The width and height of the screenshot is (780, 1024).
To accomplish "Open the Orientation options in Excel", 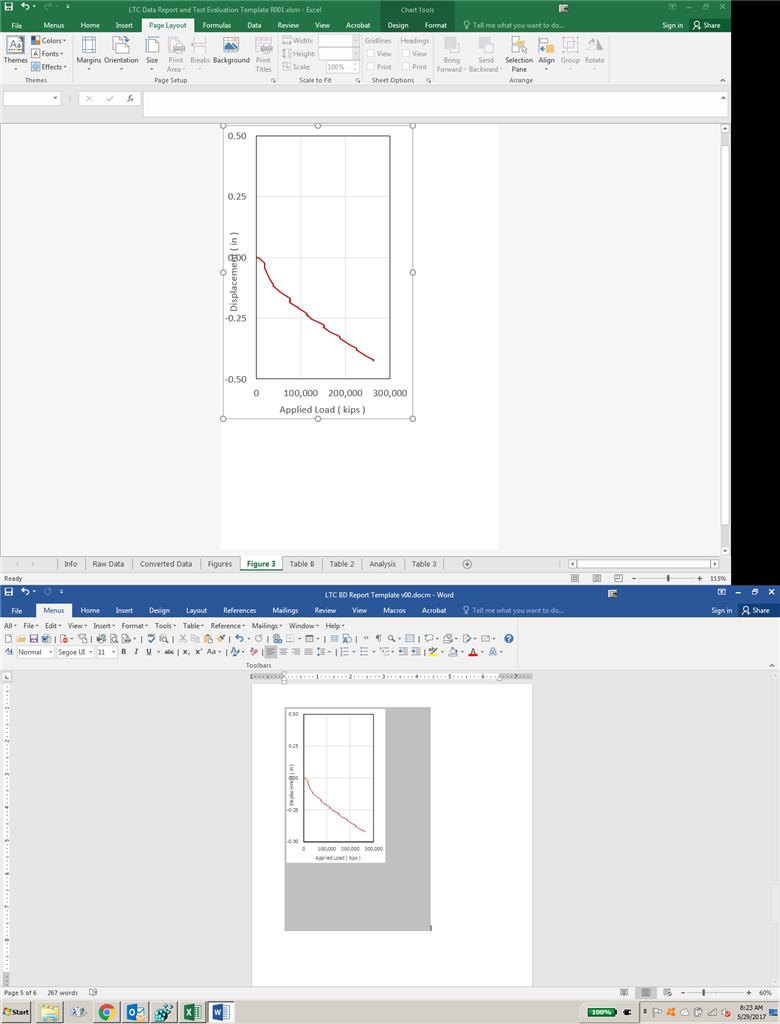I will 121,53.
